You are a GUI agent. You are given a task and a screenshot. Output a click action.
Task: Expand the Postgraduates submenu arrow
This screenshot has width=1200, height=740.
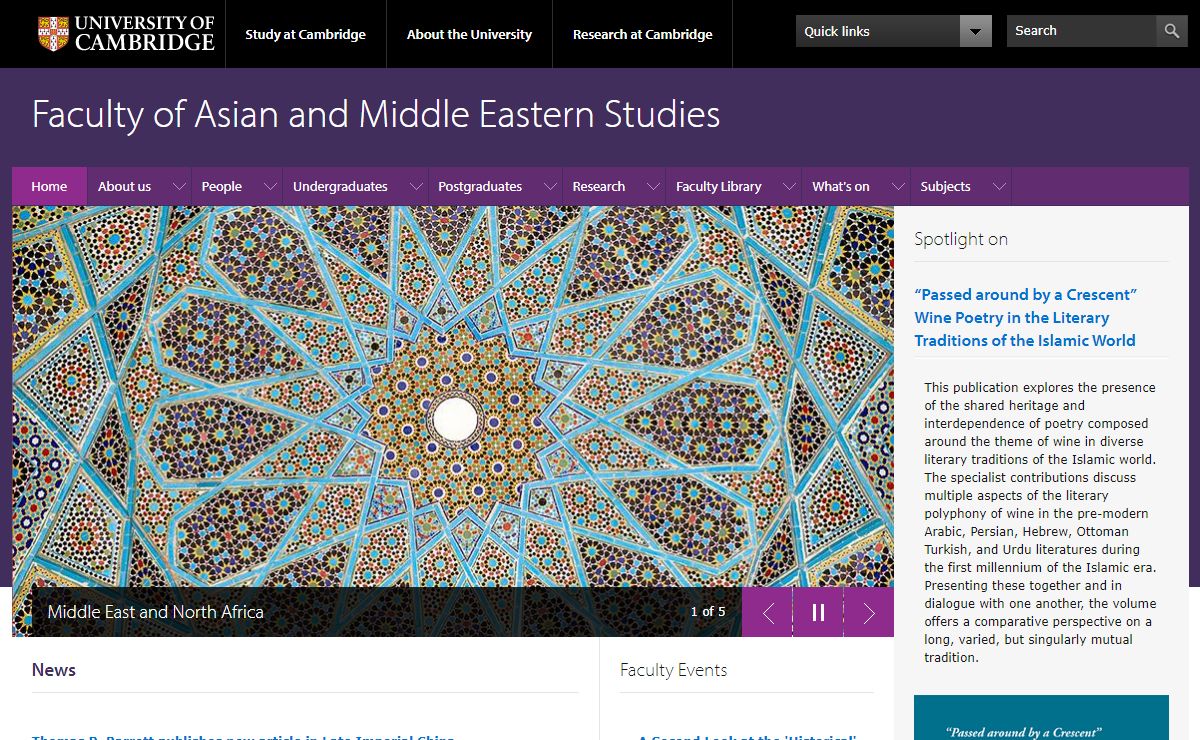[x=550, y=186]
